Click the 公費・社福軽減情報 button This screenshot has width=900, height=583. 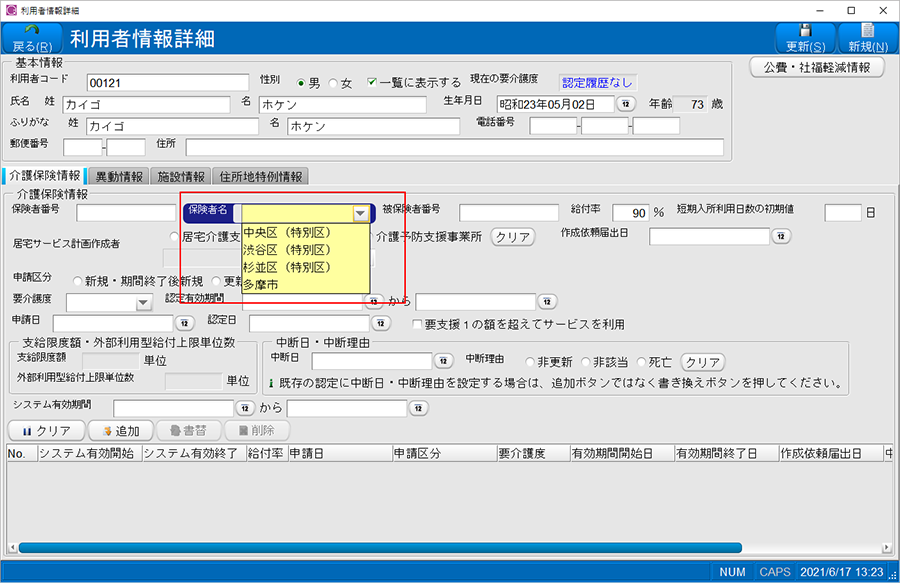pos(817,67)
